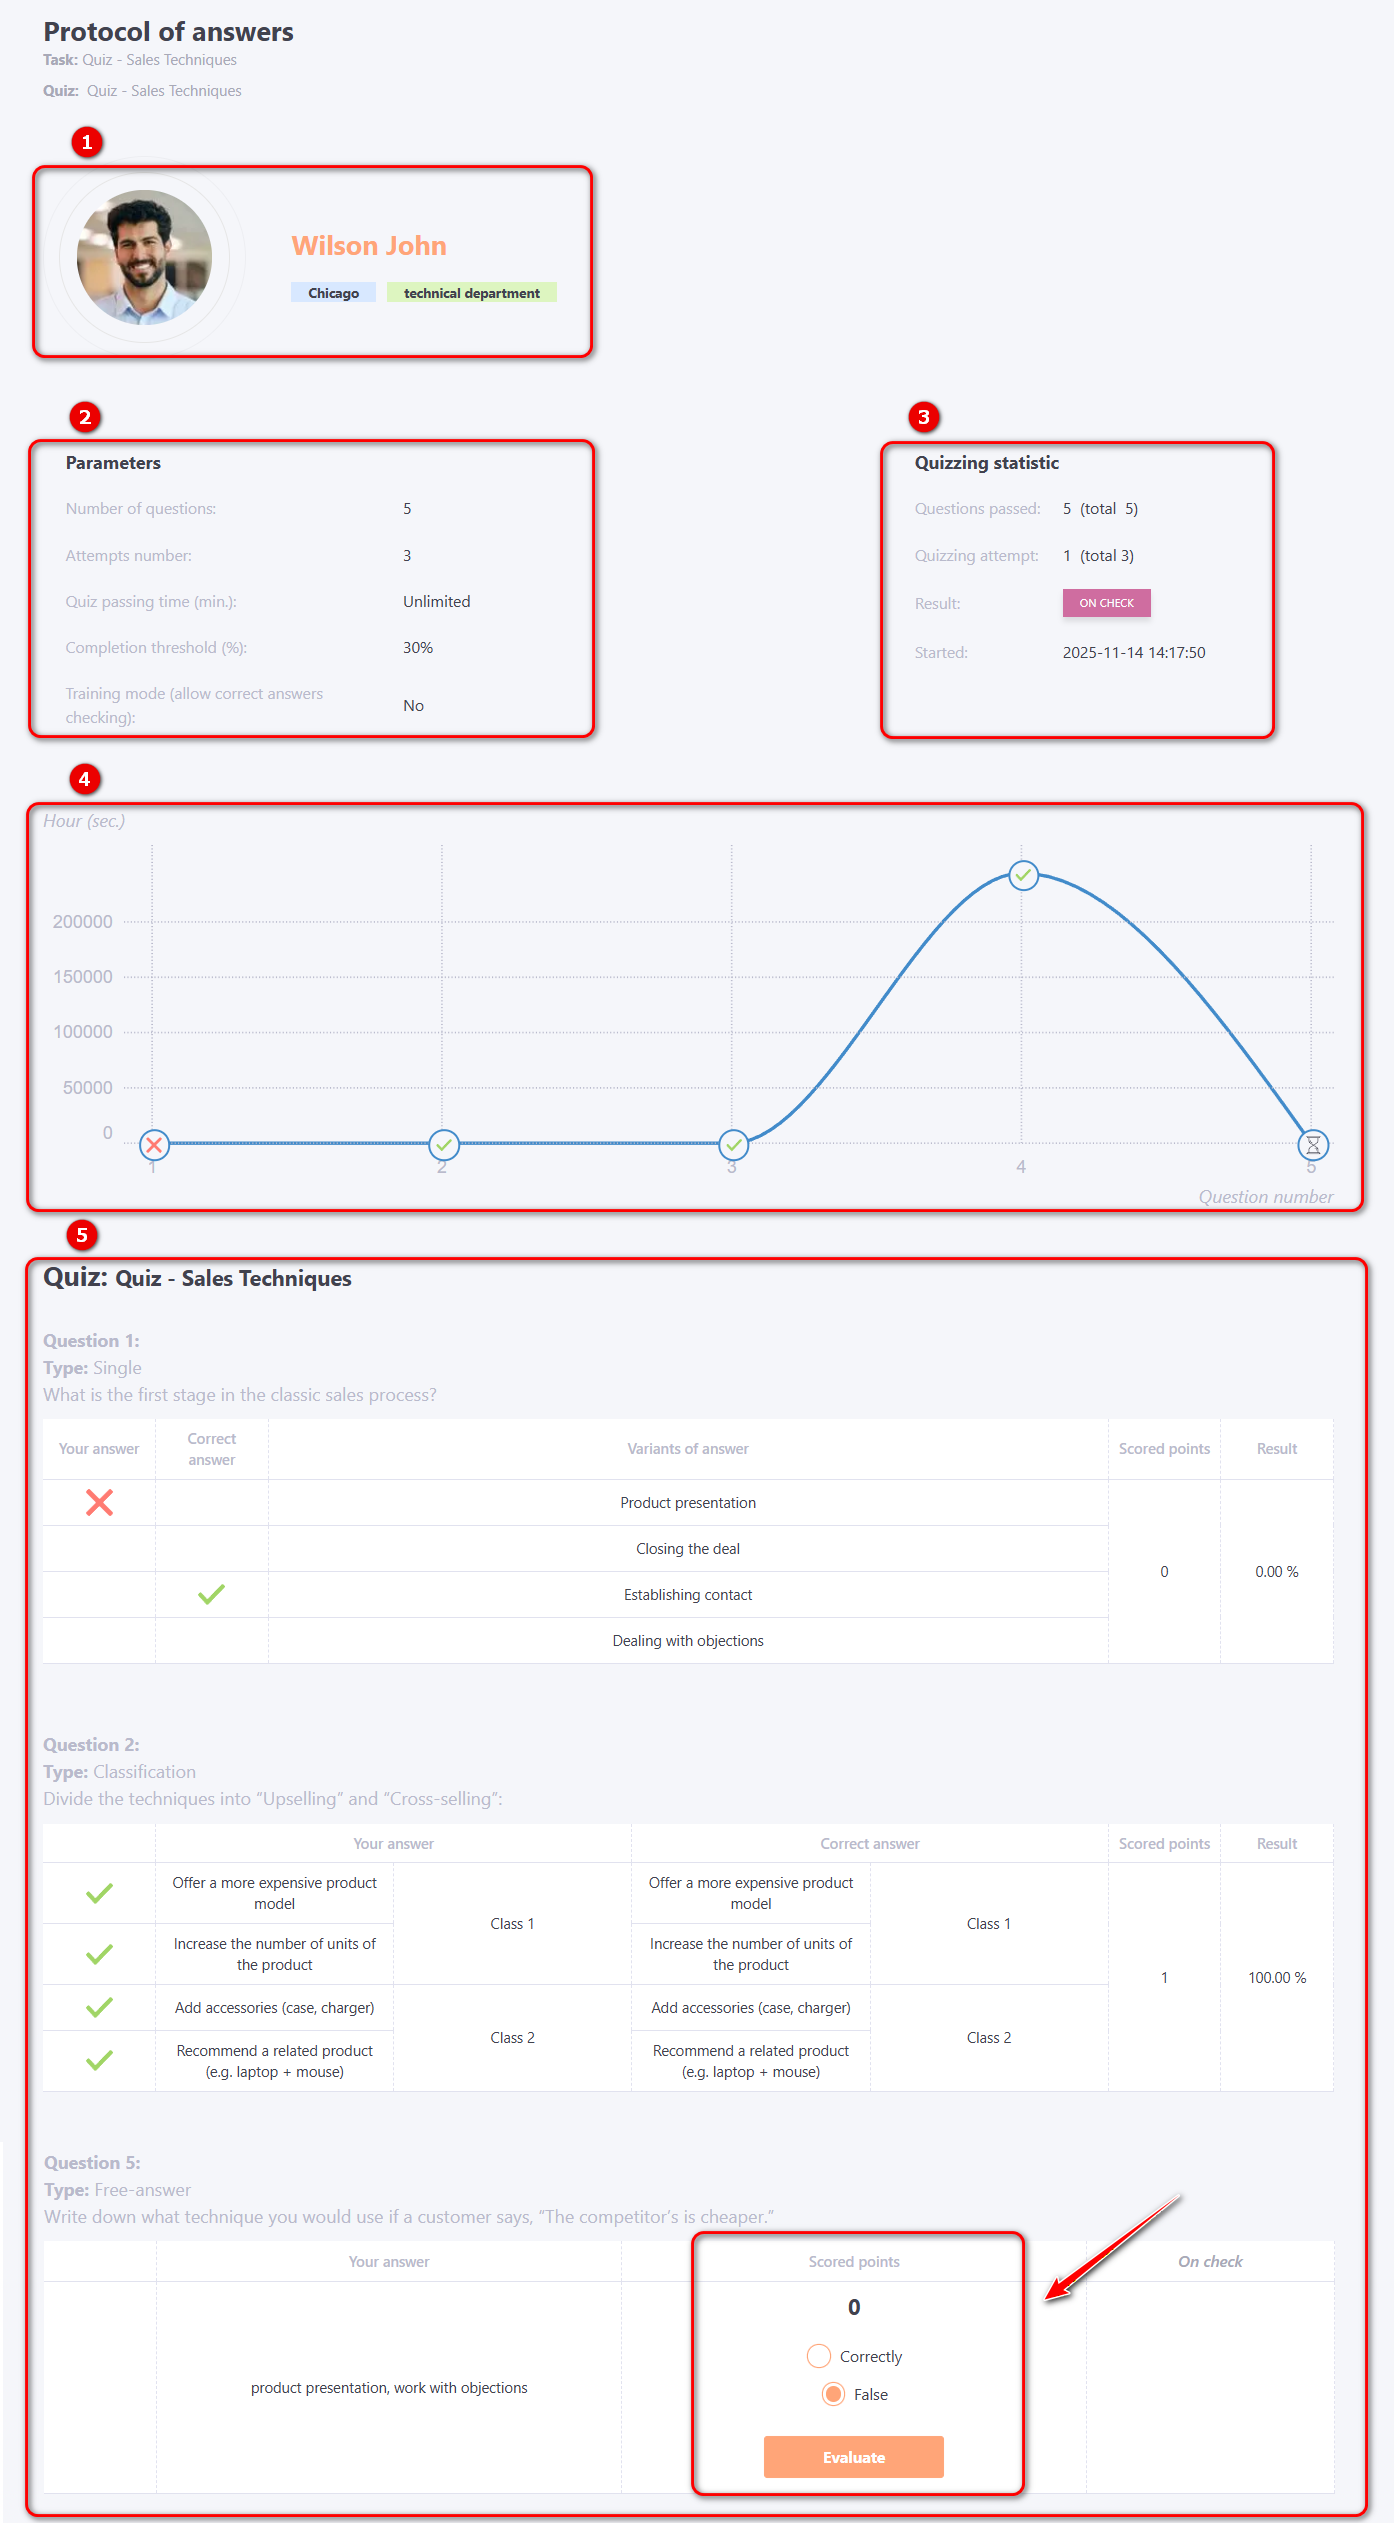The height and width of the screenshot is (2523, 1394).
Task: Click the hourglass marker on question 5
Action: pyautogui.click(x=1312, y=1144)
